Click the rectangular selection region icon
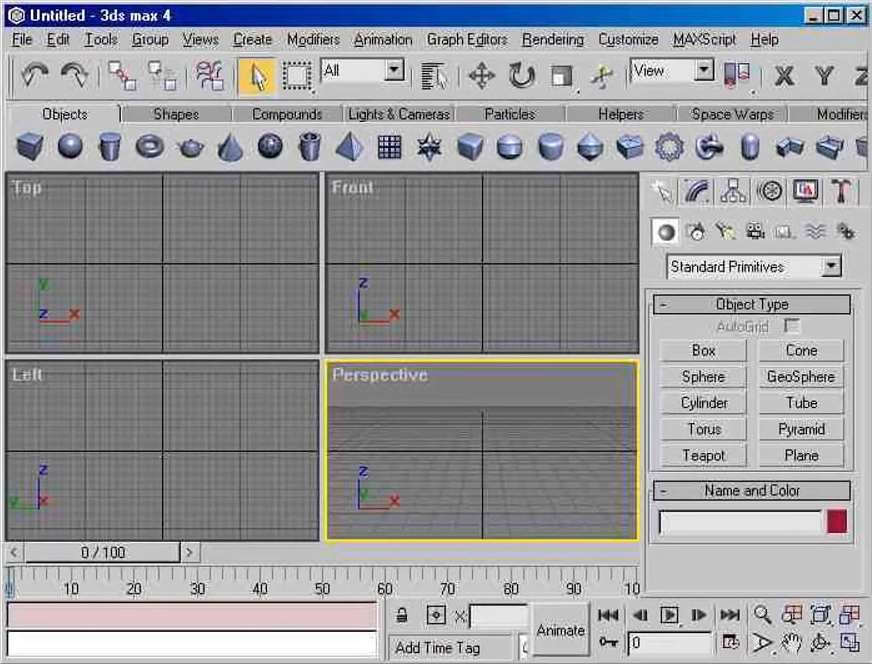Viewport: 872px width, 664px height. (297, 76)
